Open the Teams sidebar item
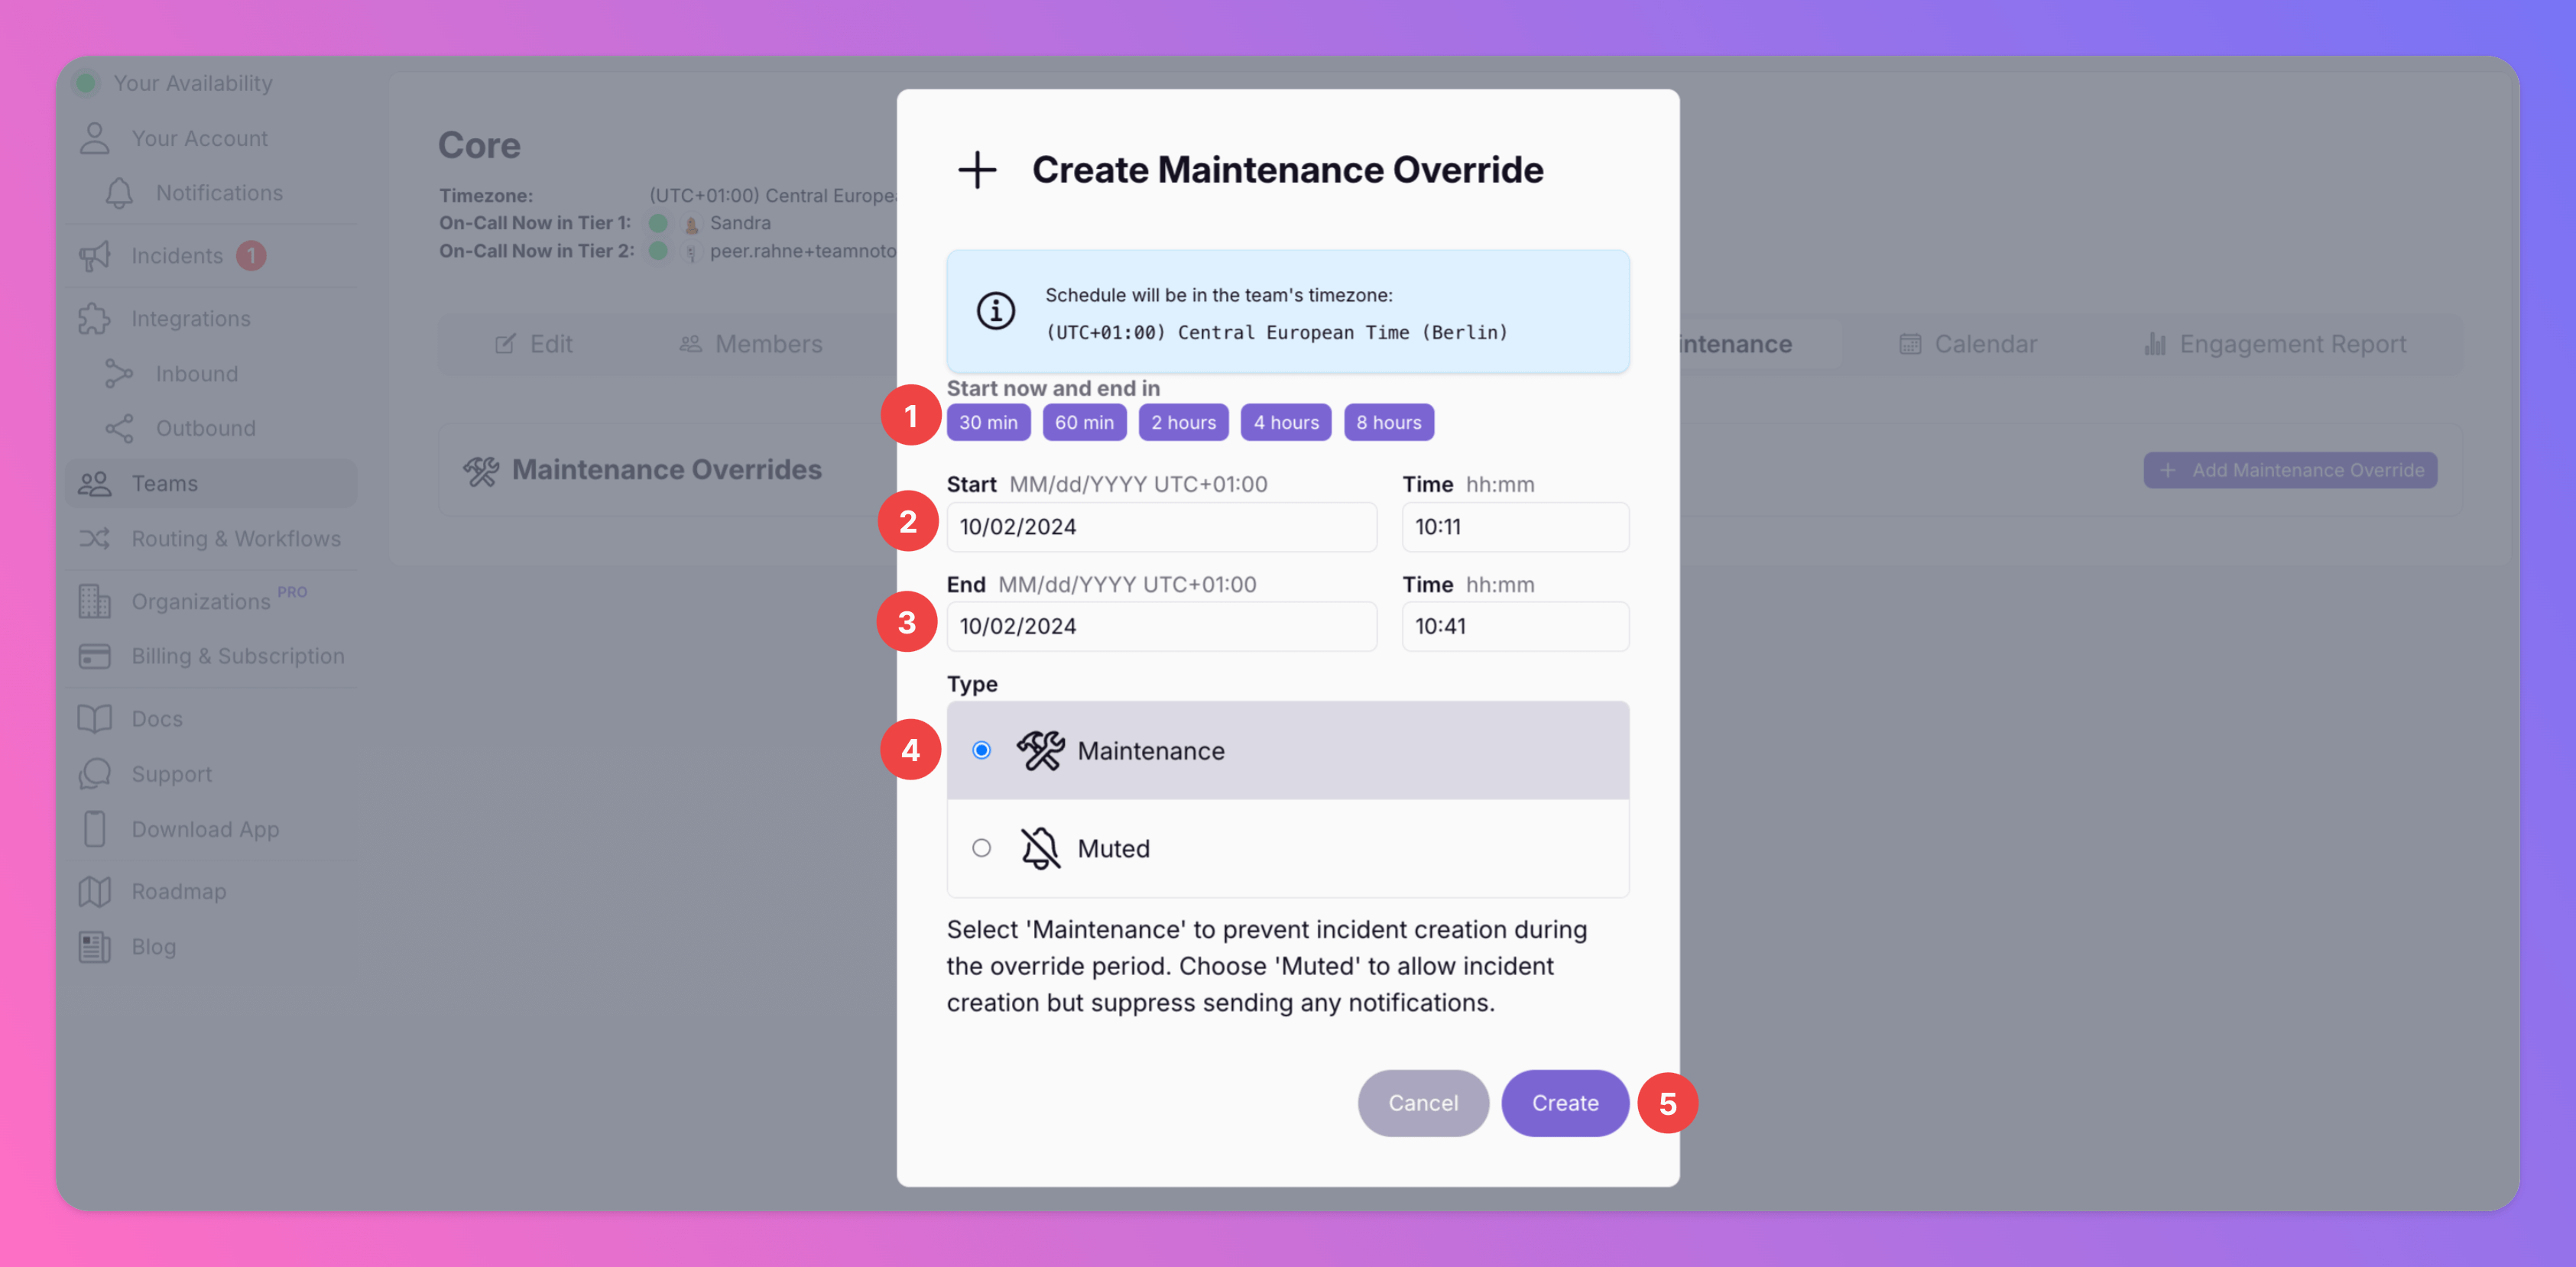Viewport: 2576px width, 1267px height. 165,484
